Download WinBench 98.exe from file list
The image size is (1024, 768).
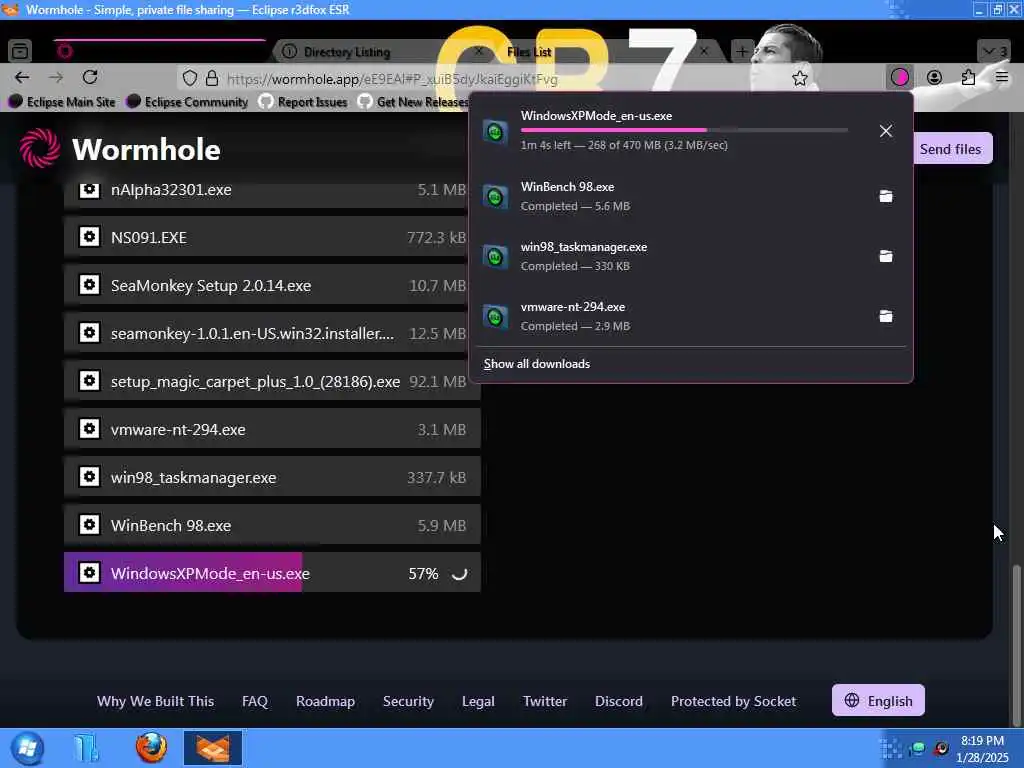[272, 525]
